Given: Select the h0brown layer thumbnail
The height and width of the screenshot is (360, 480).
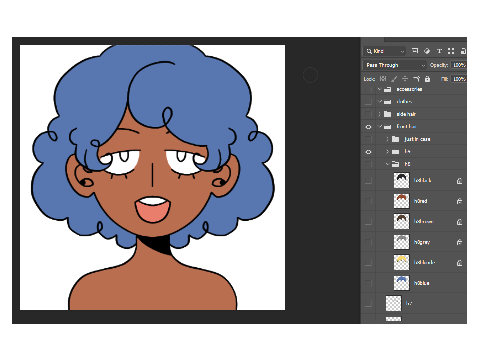Looking at the screenshot, I should [x=401, y=221].
